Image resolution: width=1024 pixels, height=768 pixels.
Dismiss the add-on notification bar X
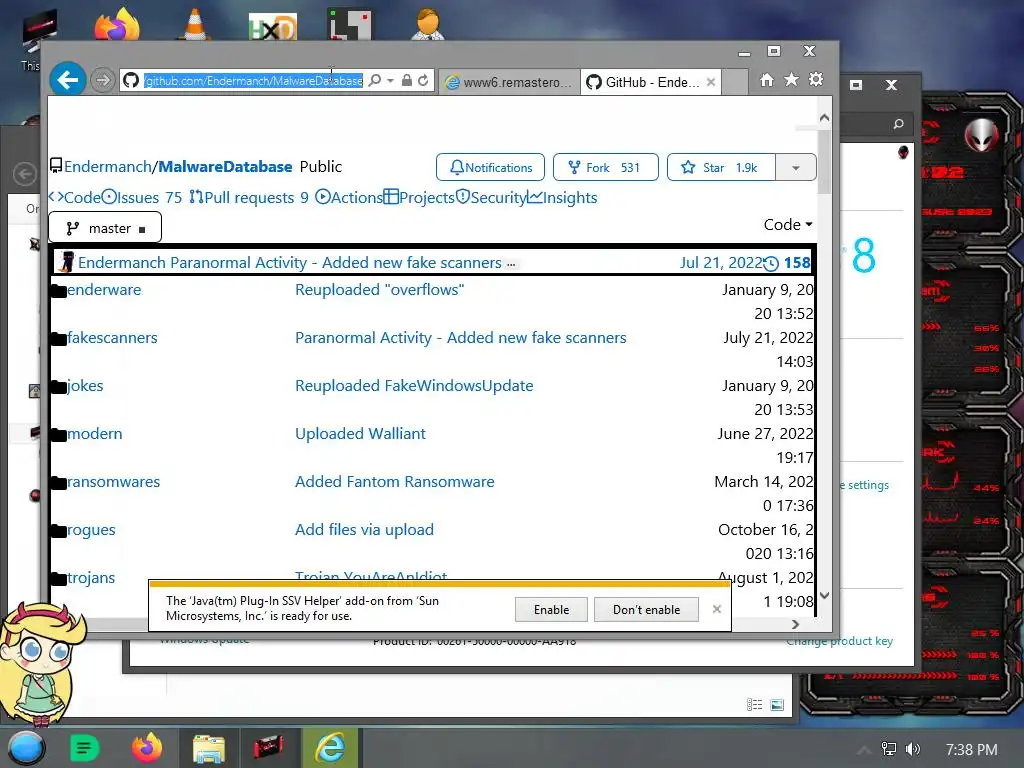pos(716,609)
